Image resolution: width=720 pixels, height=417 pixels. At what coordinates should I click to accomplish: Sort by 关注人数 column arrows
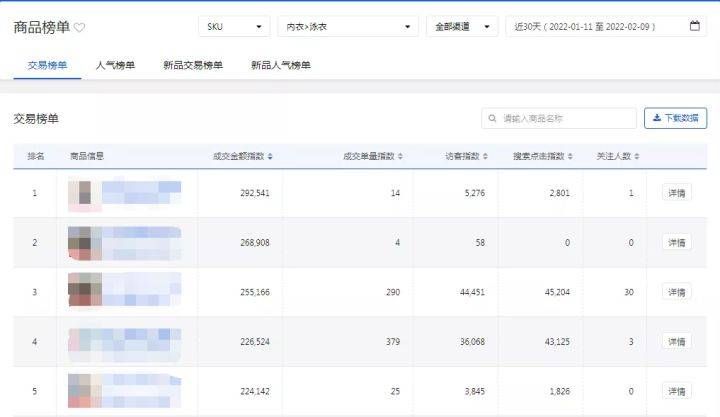pos(638,157)
